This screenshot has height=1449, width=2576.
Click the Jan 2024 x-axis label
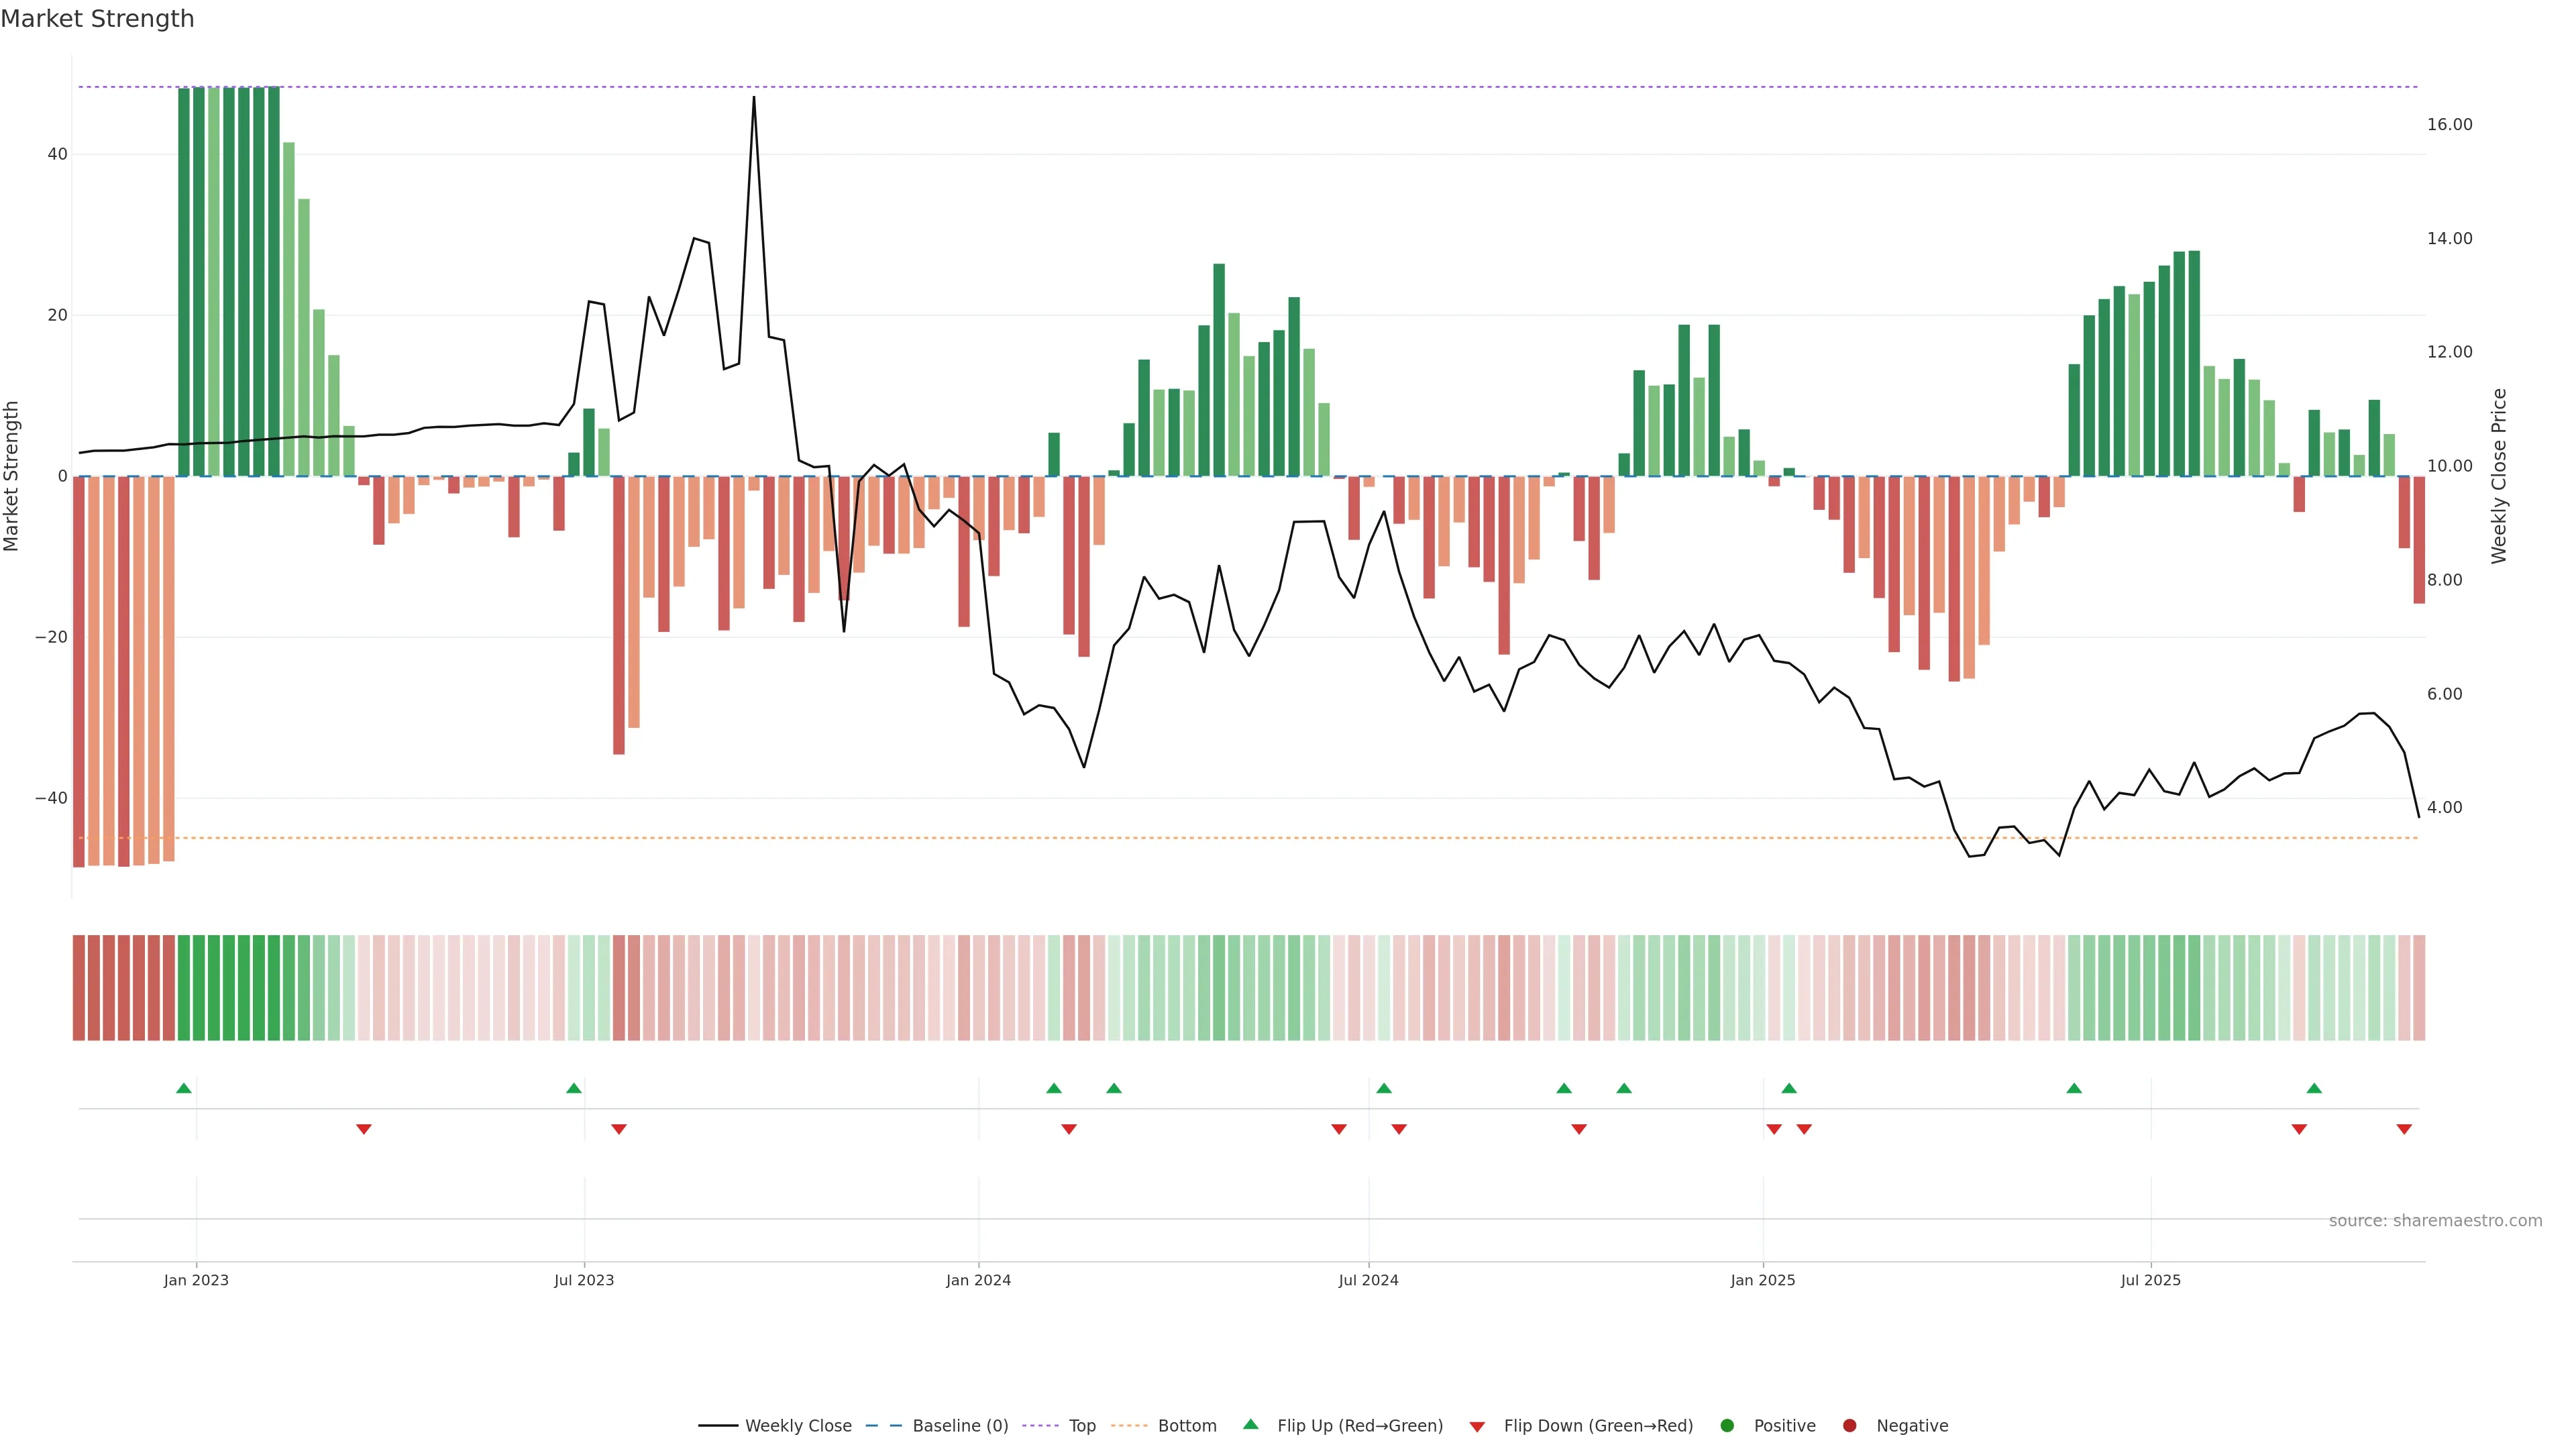coord(978,1280)
